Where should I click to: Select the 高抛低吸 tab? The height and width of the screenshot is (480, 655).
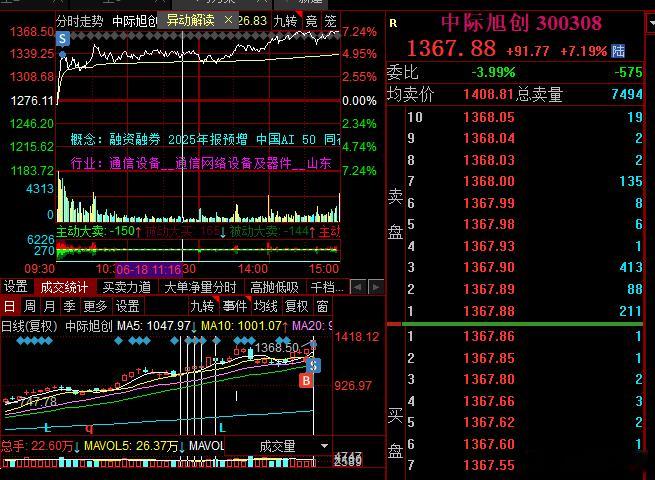[x=274, y=287]
